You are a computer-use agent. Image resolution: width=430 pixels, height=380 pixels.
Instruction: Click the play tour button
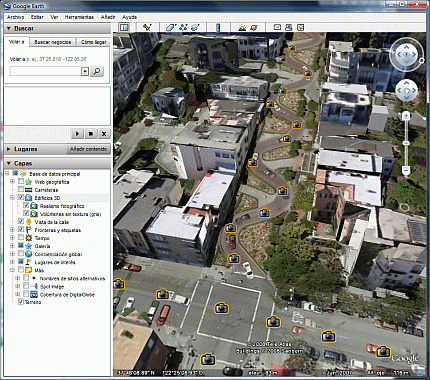tap(77, 134)
